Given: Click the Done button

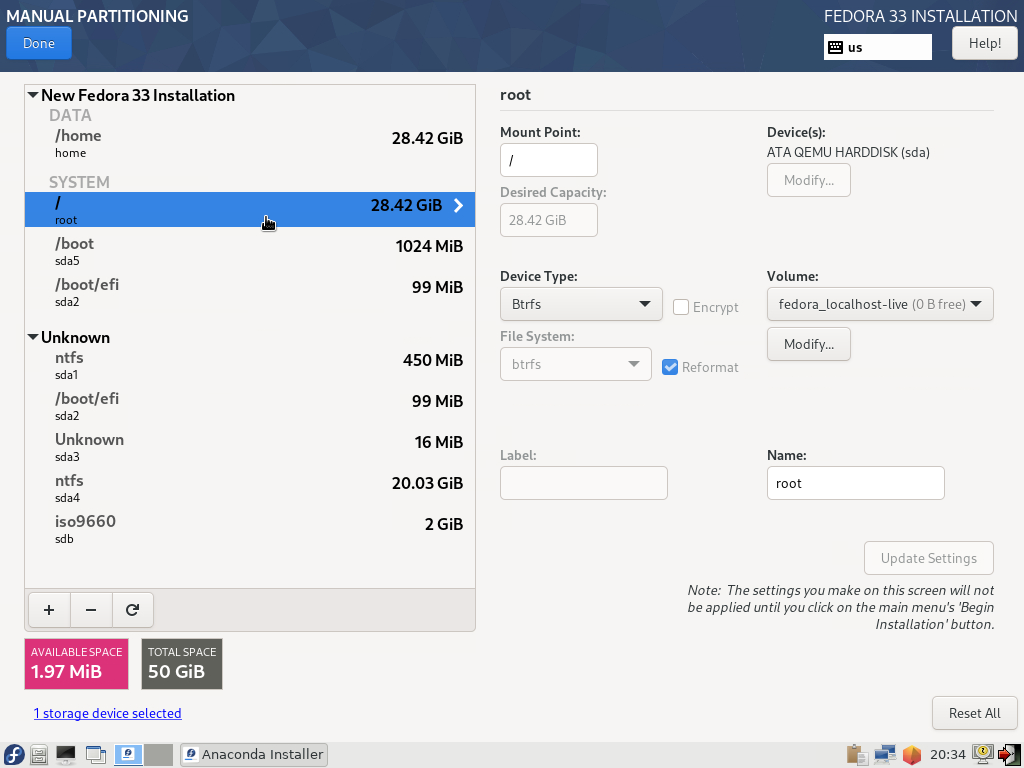Looking at the screenshot, I should pyautogui.click(x=39, y=43).
